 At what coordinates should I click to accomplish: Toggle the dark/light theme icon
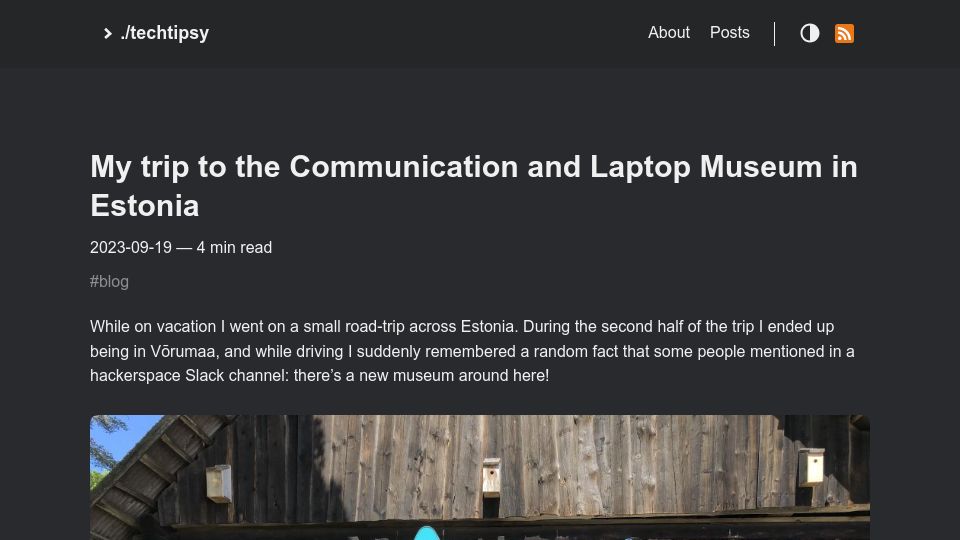(809, 33)
